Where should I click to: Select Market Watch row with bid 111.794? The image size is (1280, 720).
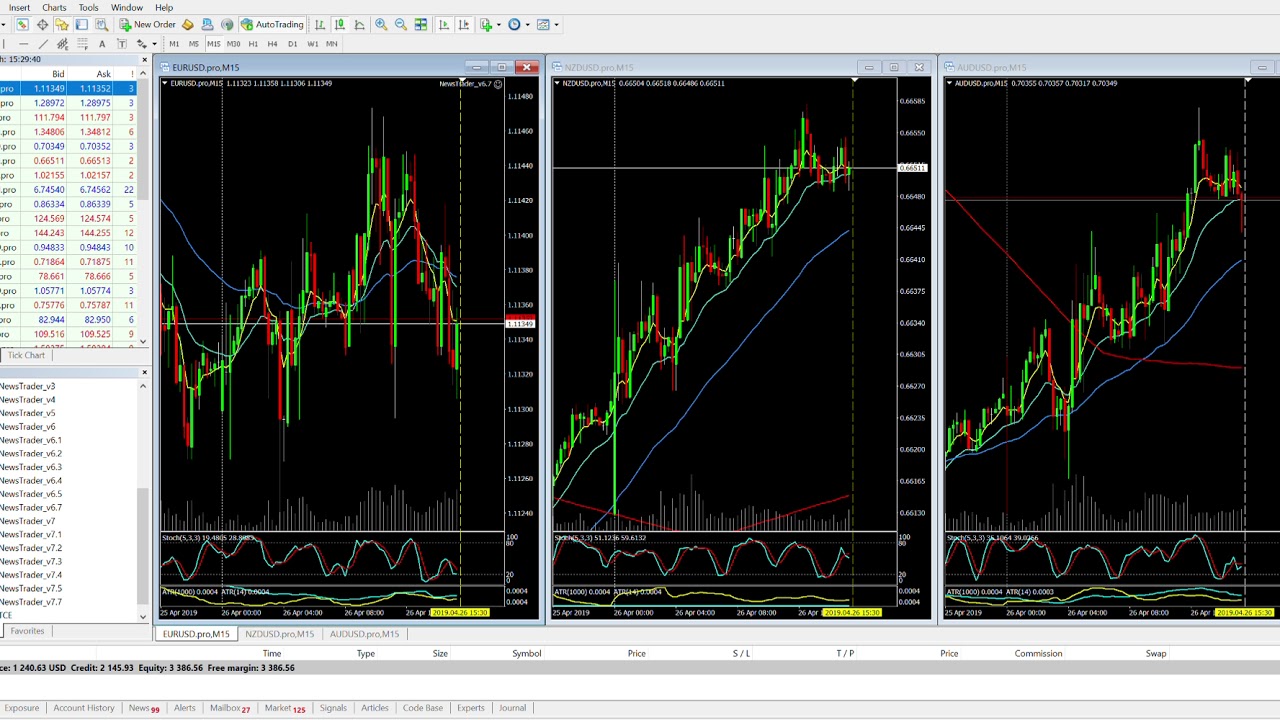pyautogui.click(x=68, y=117)
